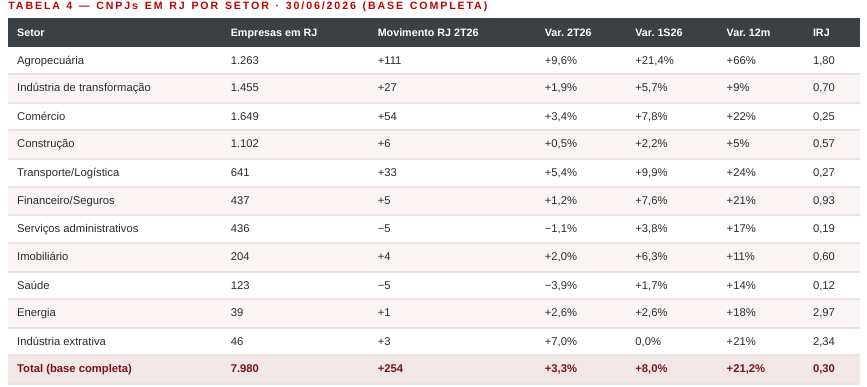Click the Var. 2T26 column header
This screenshot has width=867, height=387.
point(568,33)
